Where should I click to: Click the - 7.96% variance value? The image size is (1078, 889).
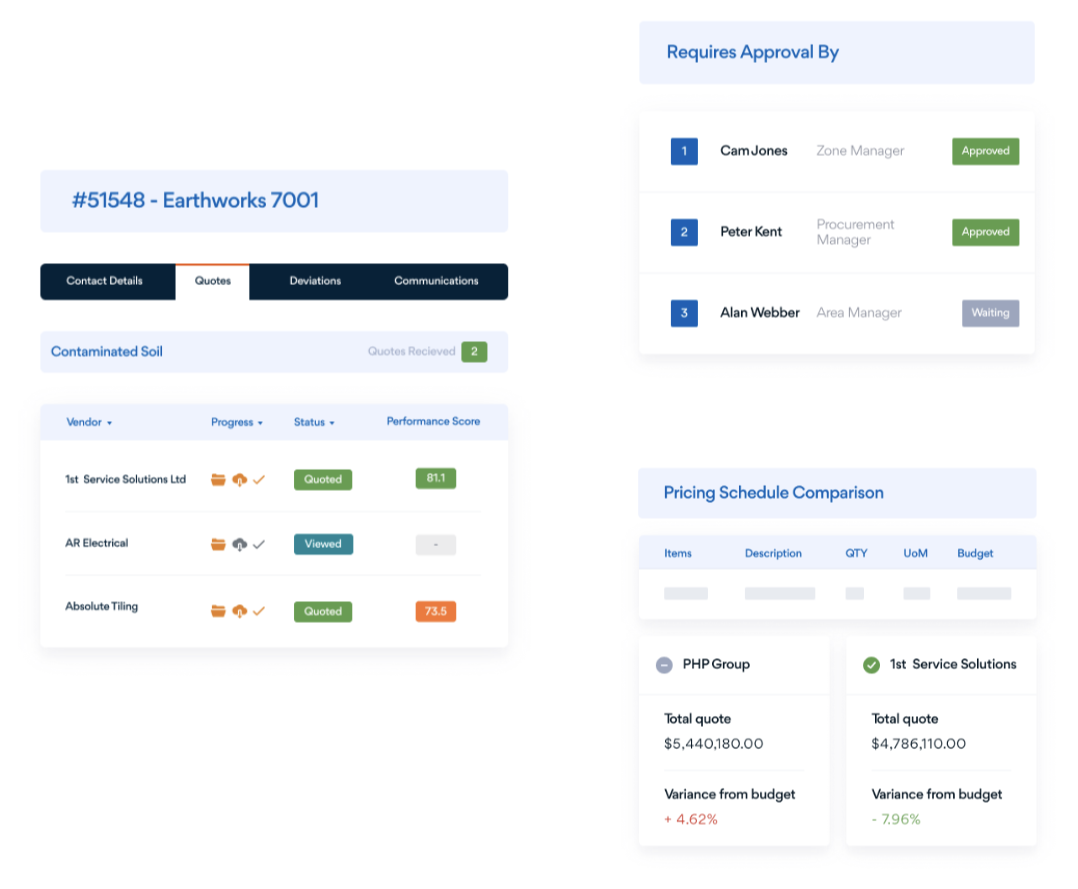(896, 820)
